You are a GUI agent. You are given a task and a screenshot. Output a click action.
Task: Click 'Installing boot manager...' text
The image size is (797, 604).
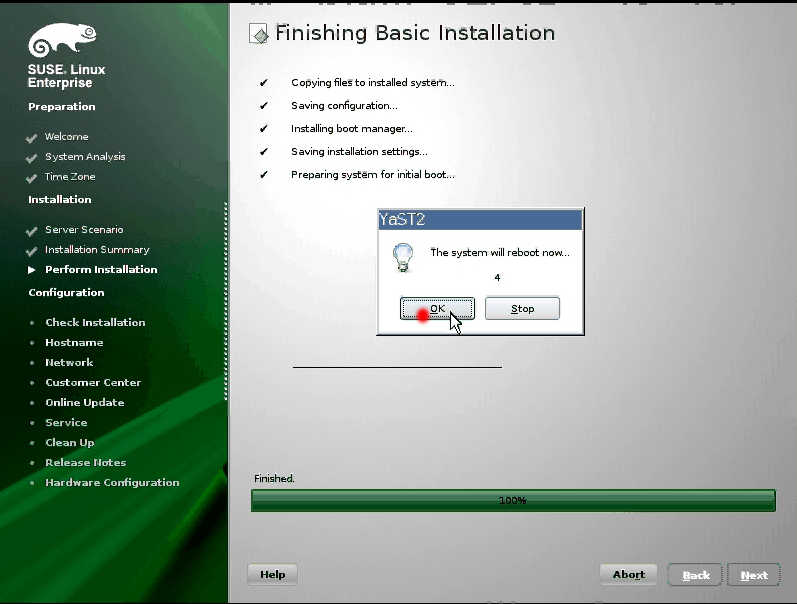click(352, 128)
